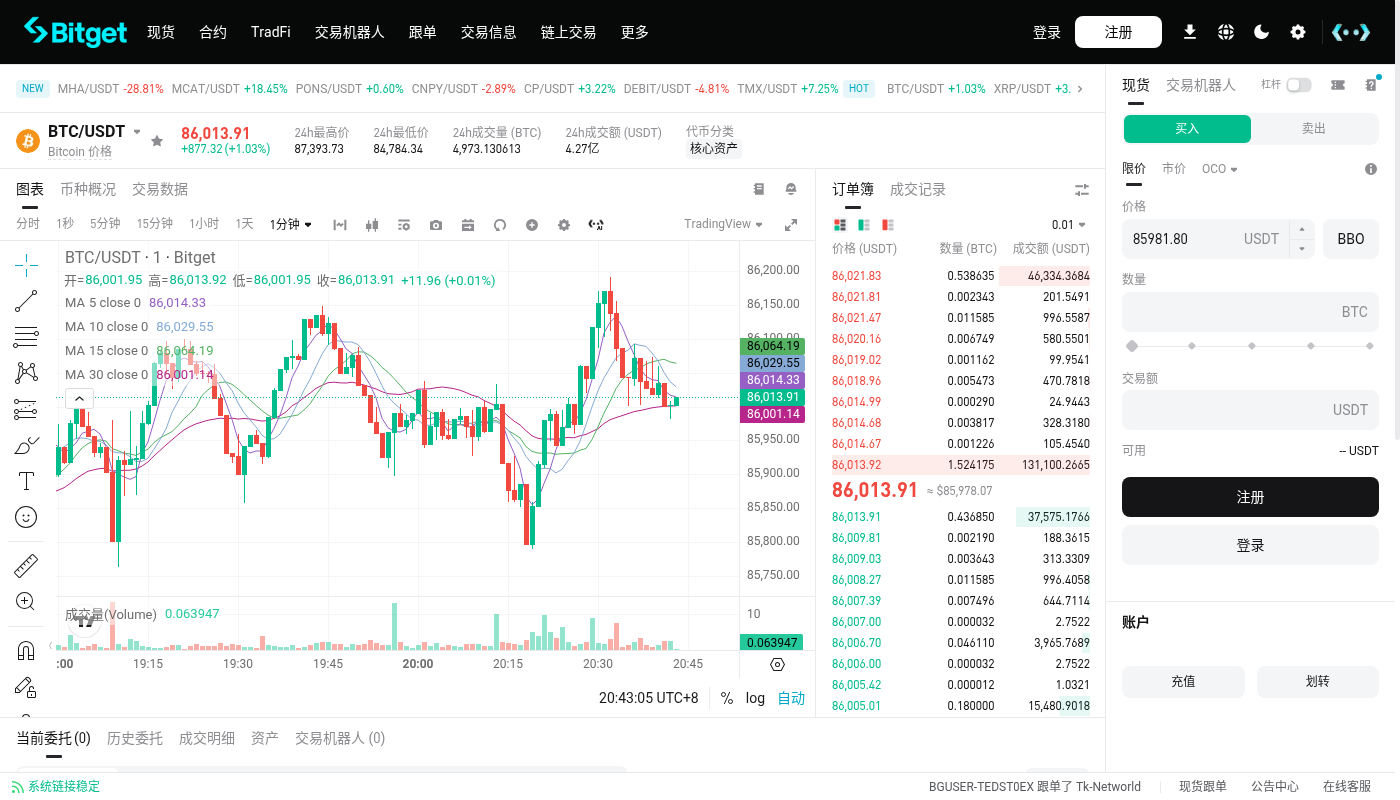
Task: Open the language globe icon
Action: point(1226,32)
